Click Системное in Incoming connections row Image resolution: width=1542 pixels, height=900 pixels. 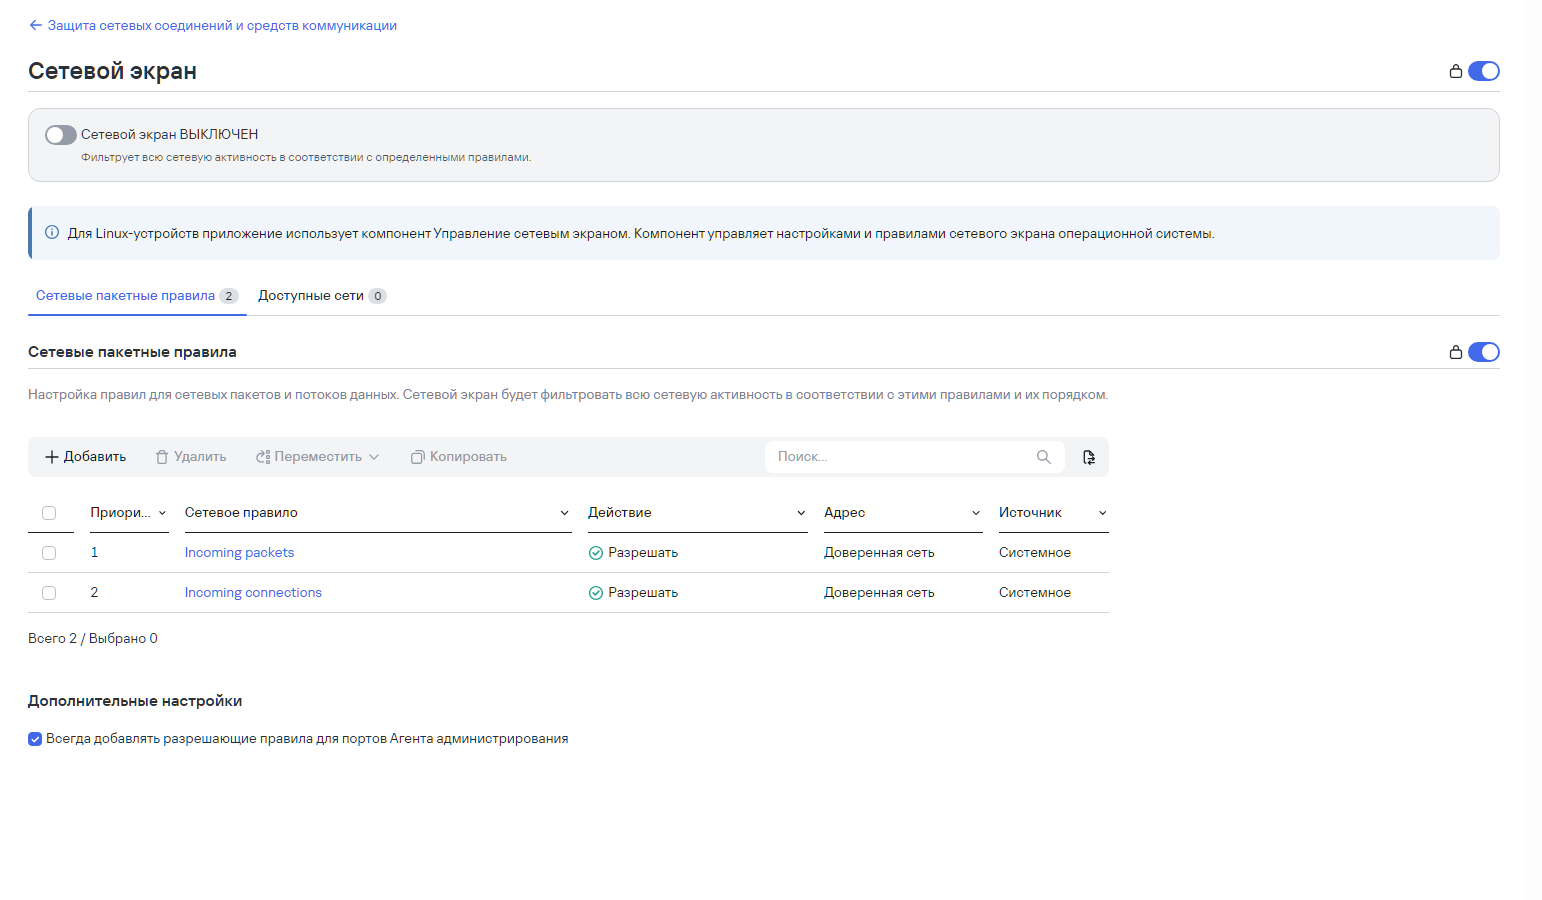1035,593
